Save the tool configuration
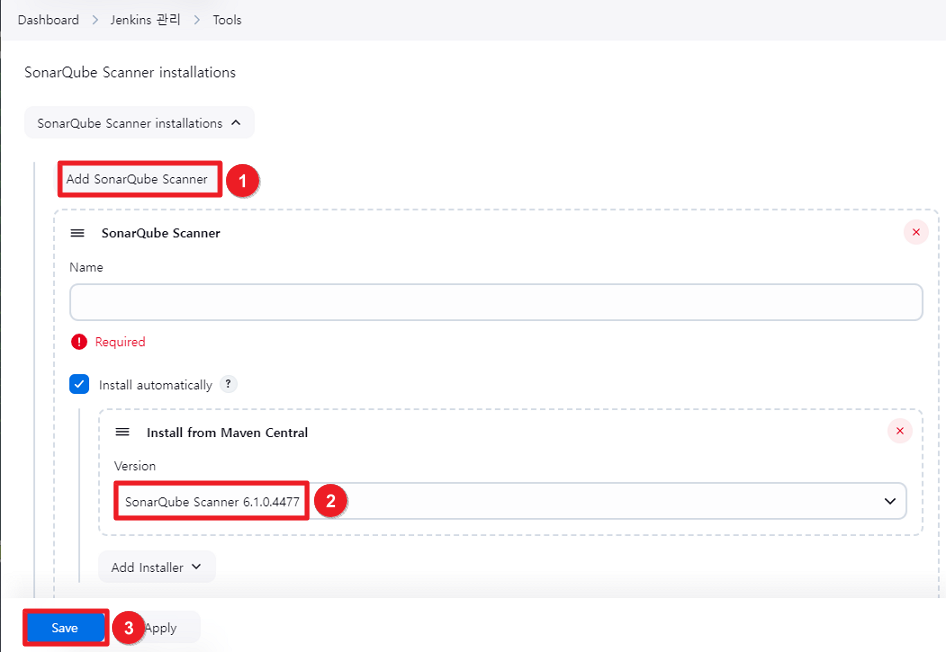This screenshot has height=652, width=946. click(65, 628)
